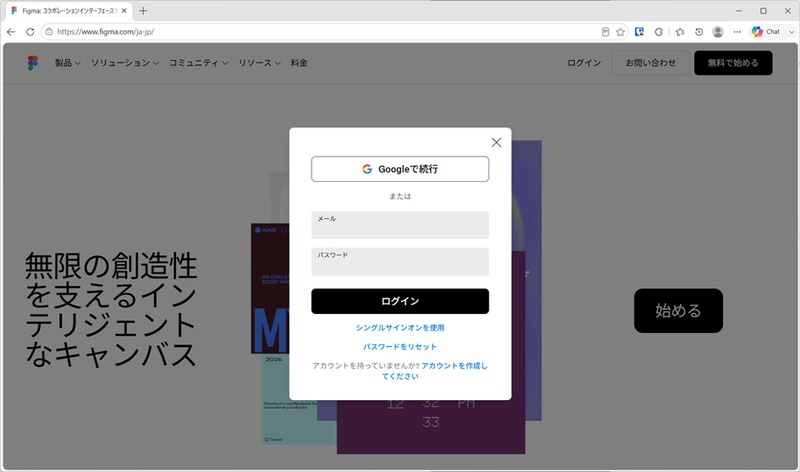Expand the コミュニティ menu
Viewport: 800px width, 472px height.
coord(198,63)
